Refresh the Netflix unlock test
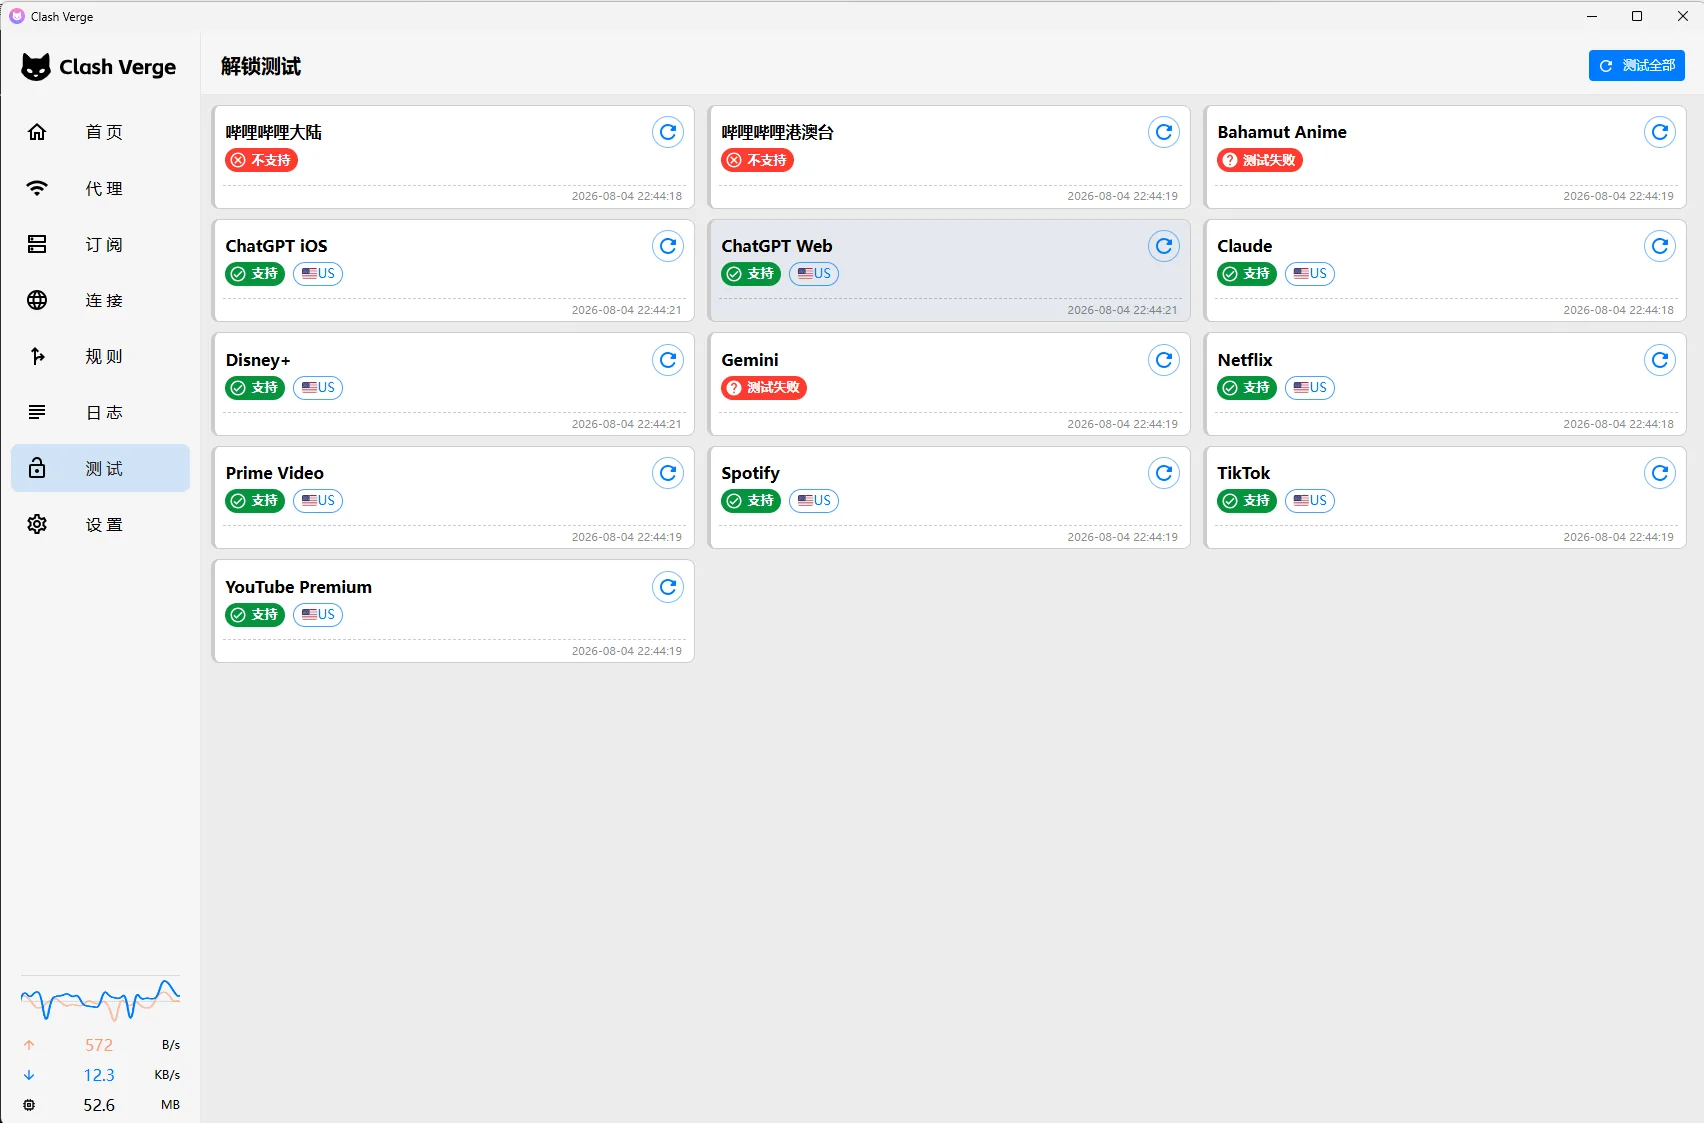Screen dimensions: 1704x1123 (1659, 360)
